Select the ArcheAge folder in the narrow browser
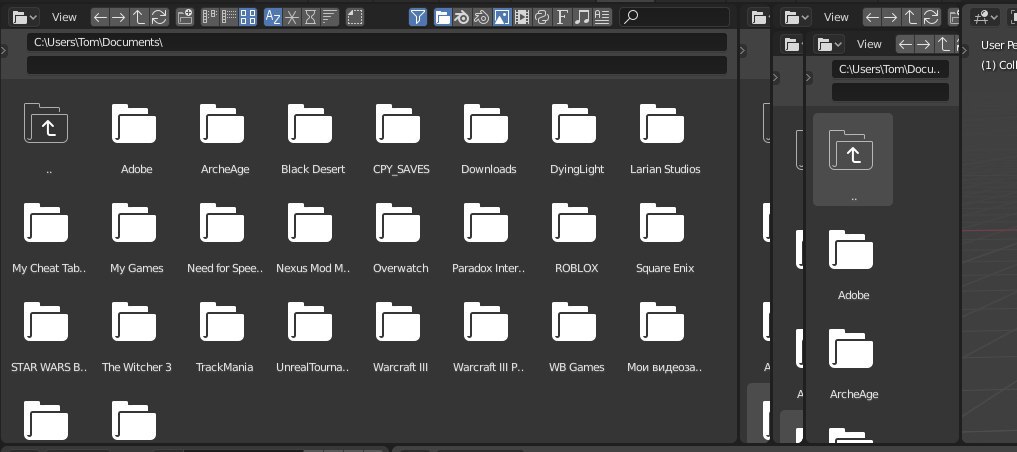1017x452 pixels. [853, 363]
